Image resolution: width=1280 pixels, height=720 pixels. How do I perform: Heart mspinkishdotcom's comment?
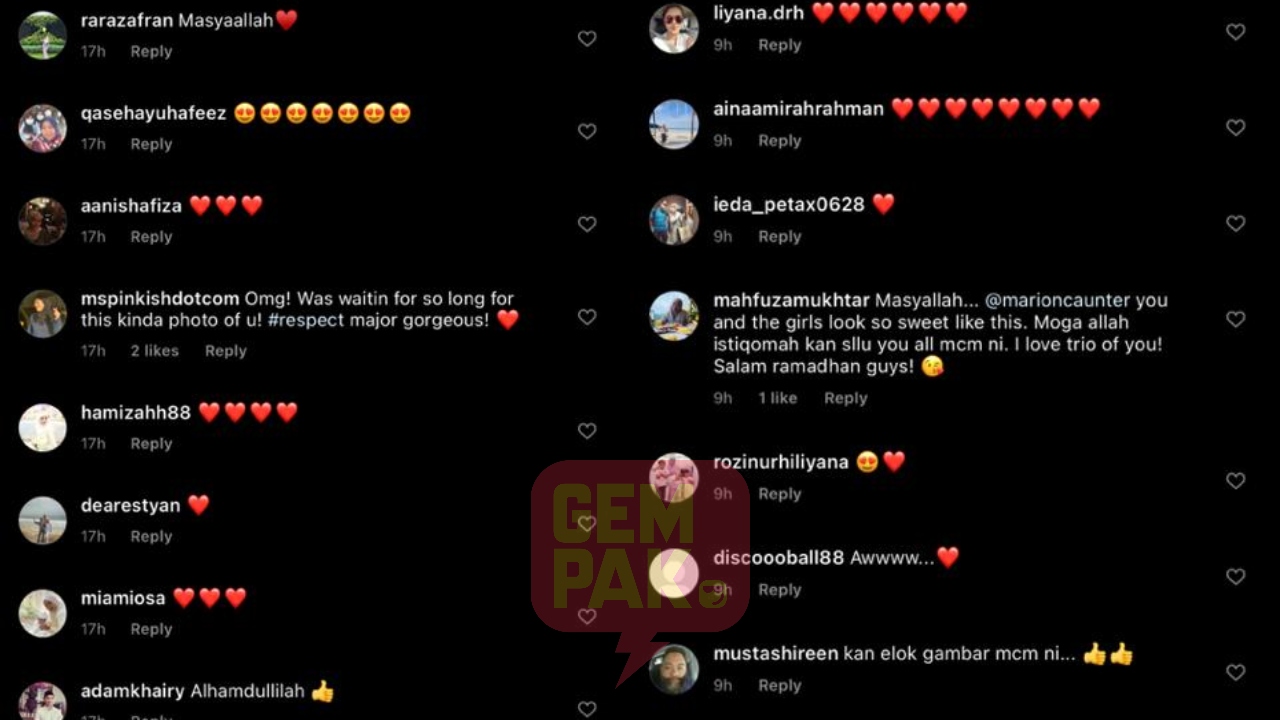(x=587, y=317)
